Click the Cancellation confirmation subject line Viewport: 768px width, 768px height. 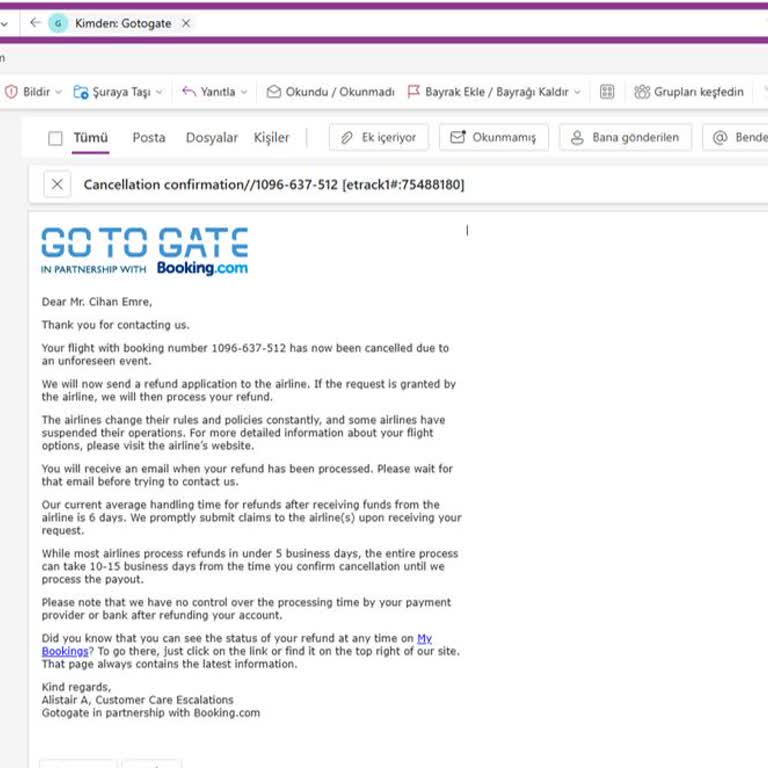click(274, 185)
